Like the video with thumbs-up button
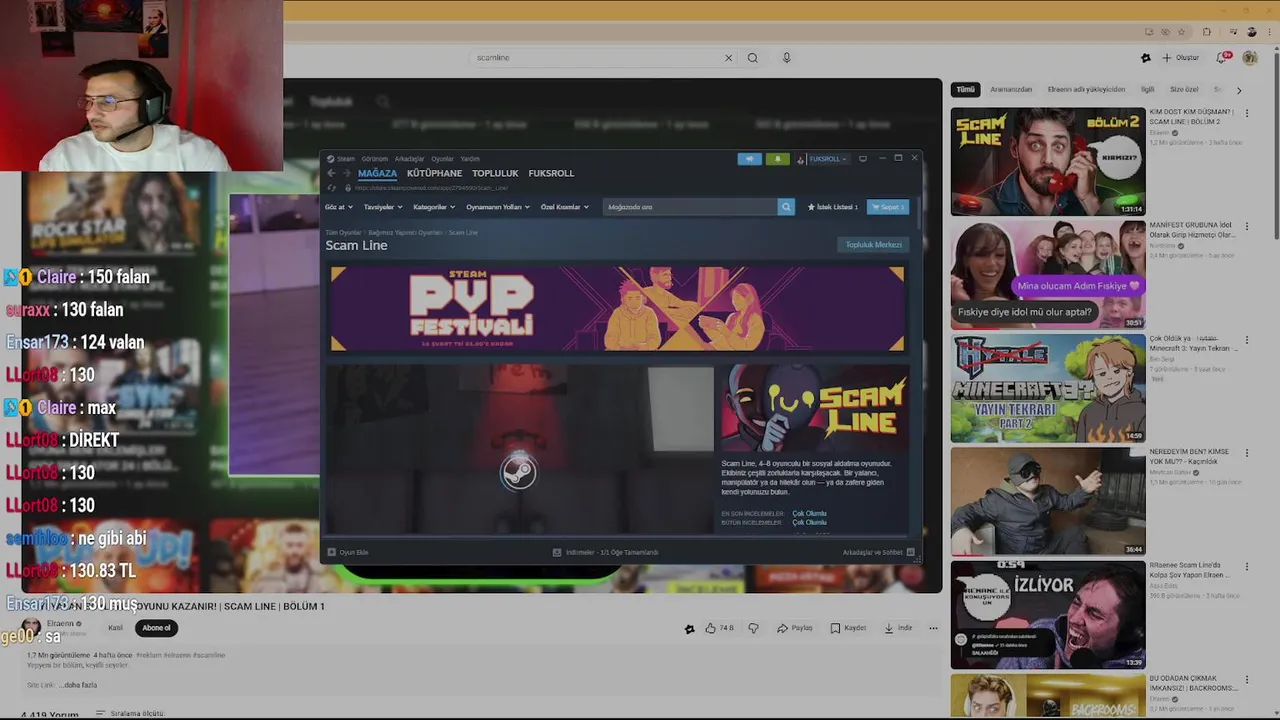This screenshot has width=1280, height=720. click(x=719, y=628)
